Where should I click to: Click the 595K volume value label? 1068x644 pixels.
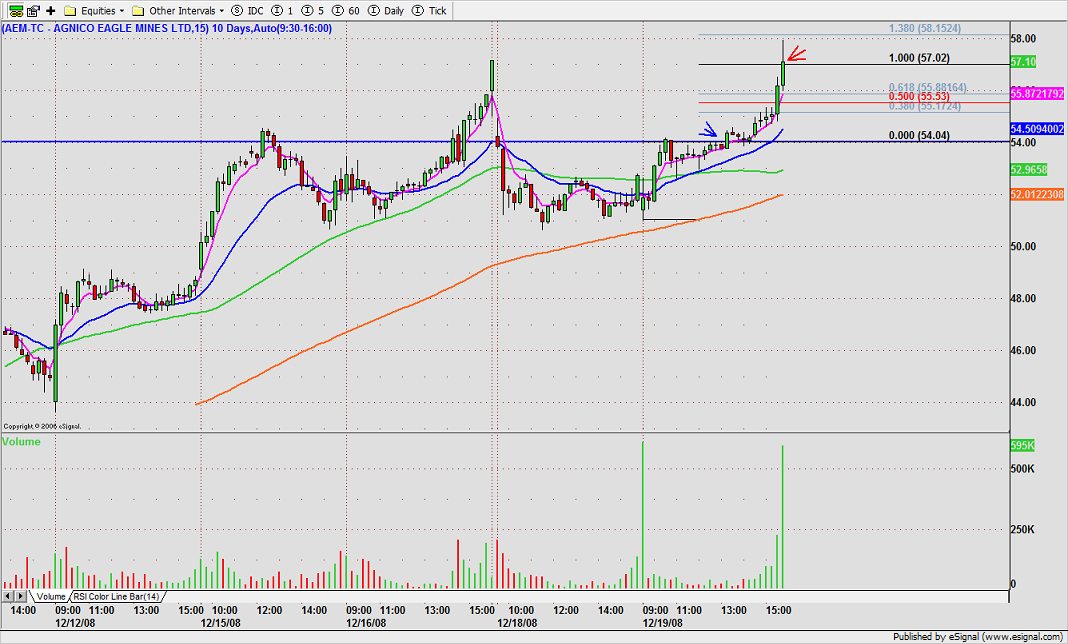[1023, 445]
